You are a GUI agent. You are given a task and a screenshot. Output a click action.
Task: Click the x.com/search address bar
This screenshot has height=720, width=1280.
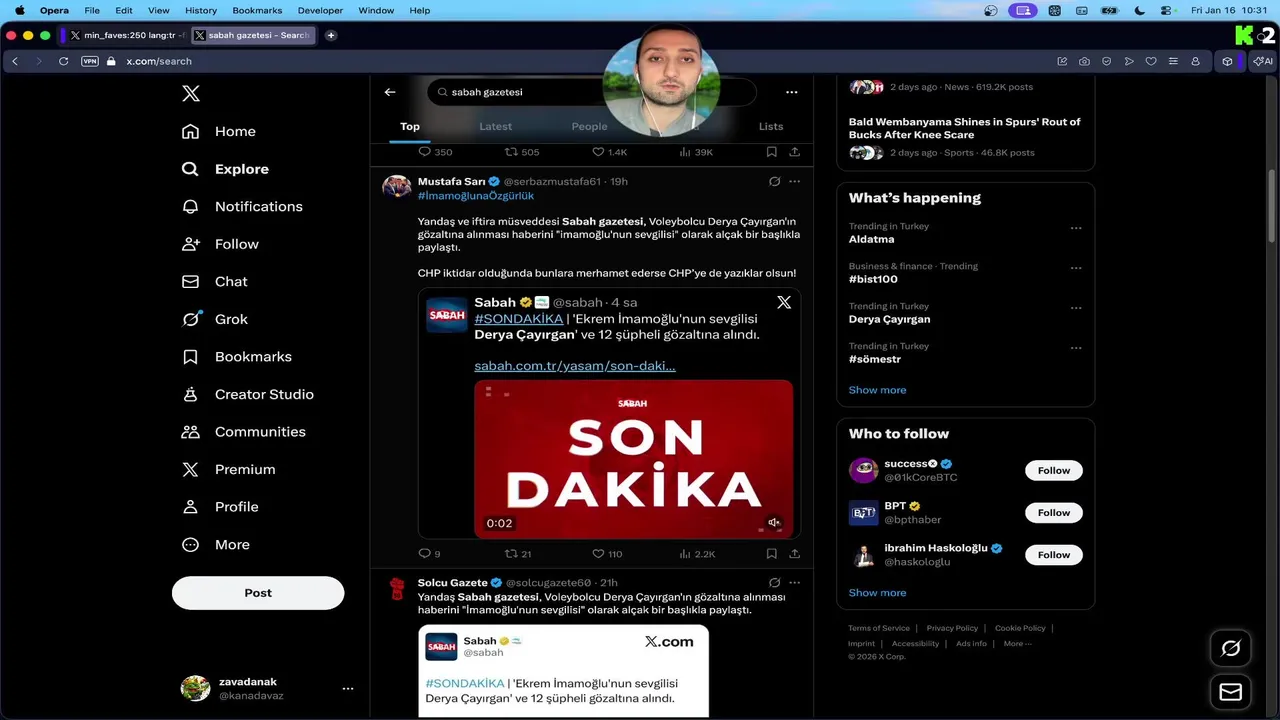click(159, 61)
